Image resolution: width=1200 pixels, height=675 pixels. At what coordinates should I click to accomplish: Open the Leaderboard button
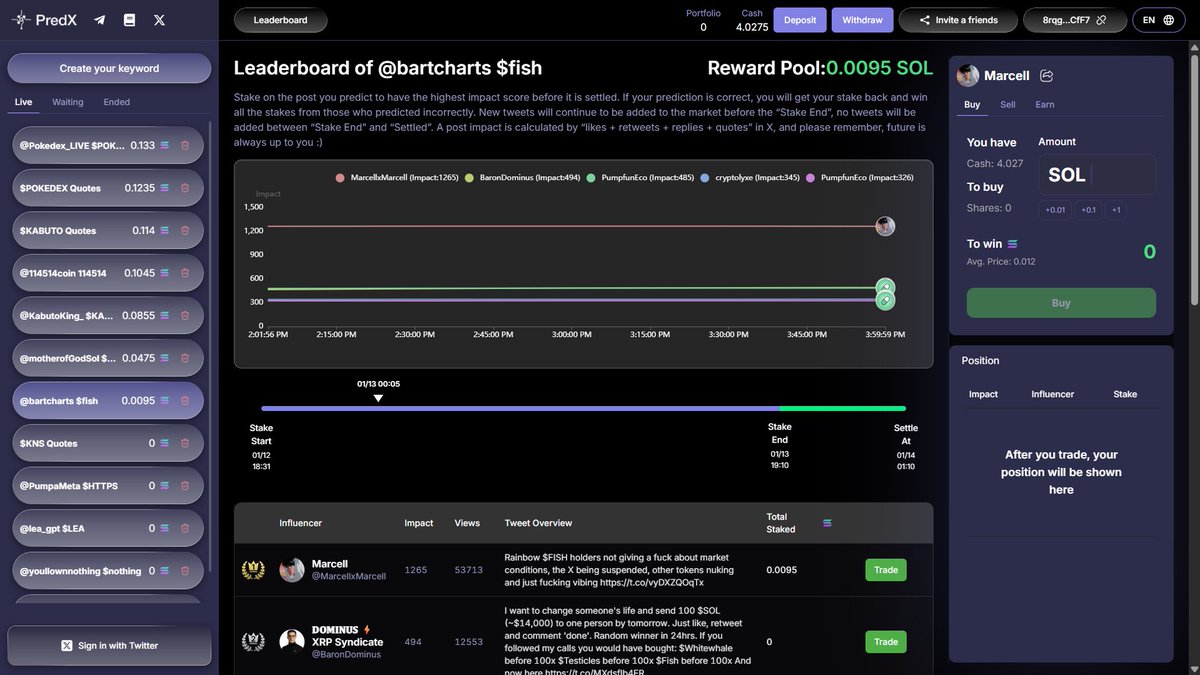(280, 20)
